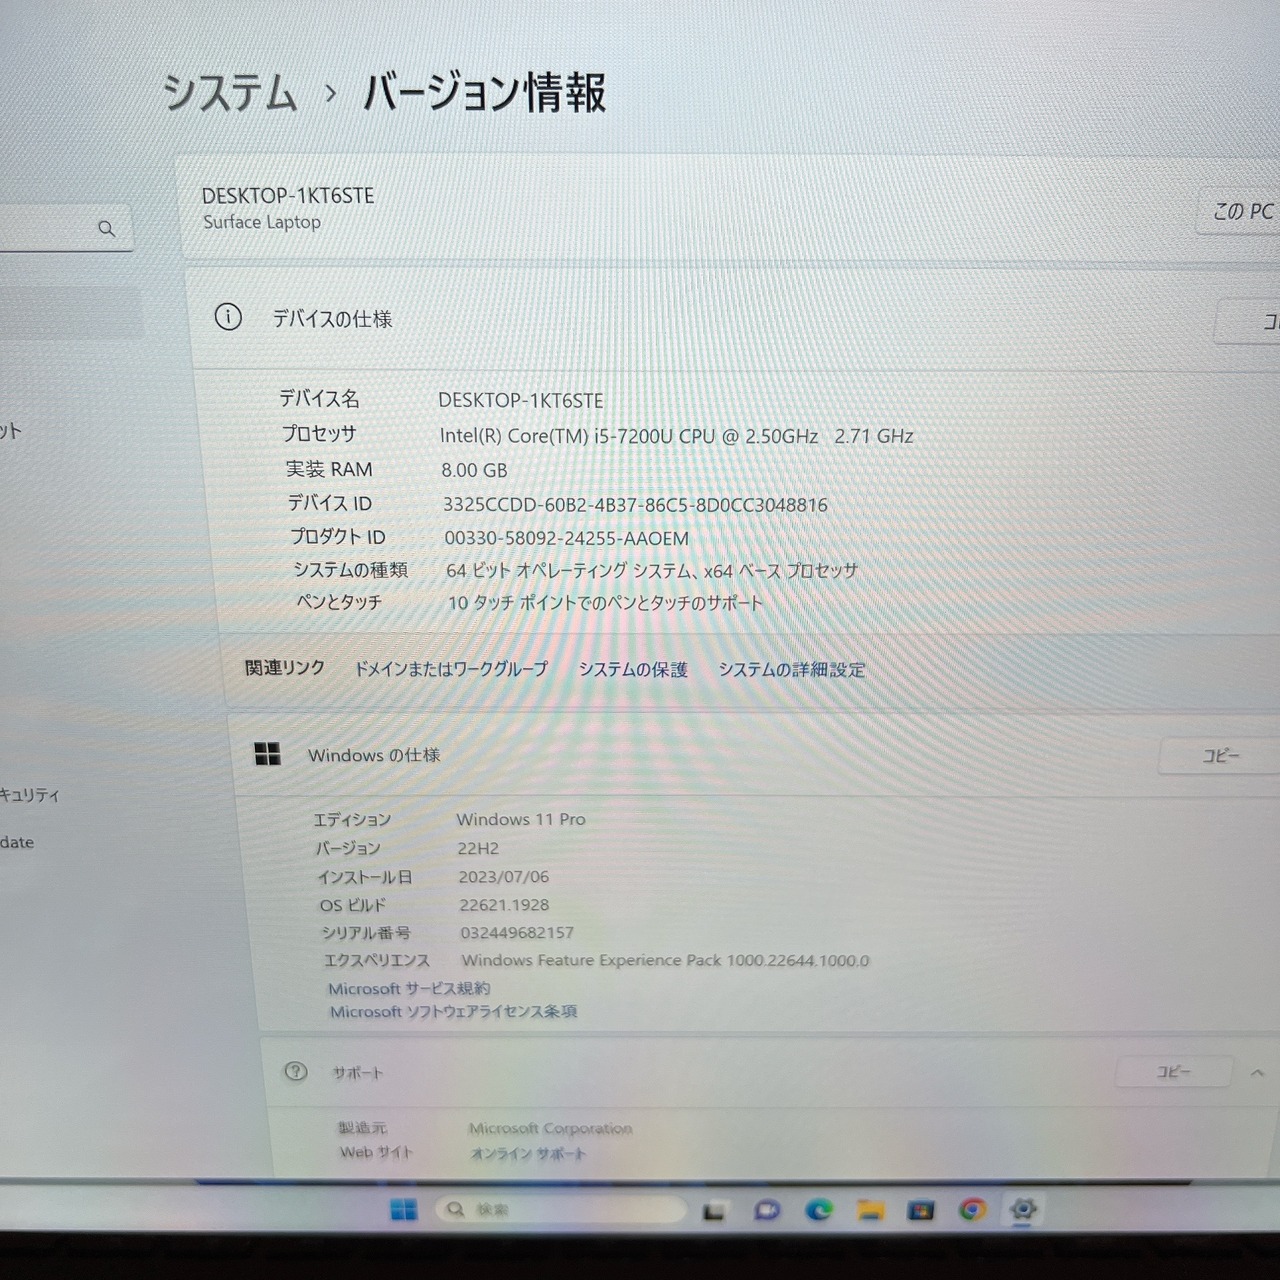
Task: Click the Settings search magnifier icon
Action: click(x=107, y=229)
